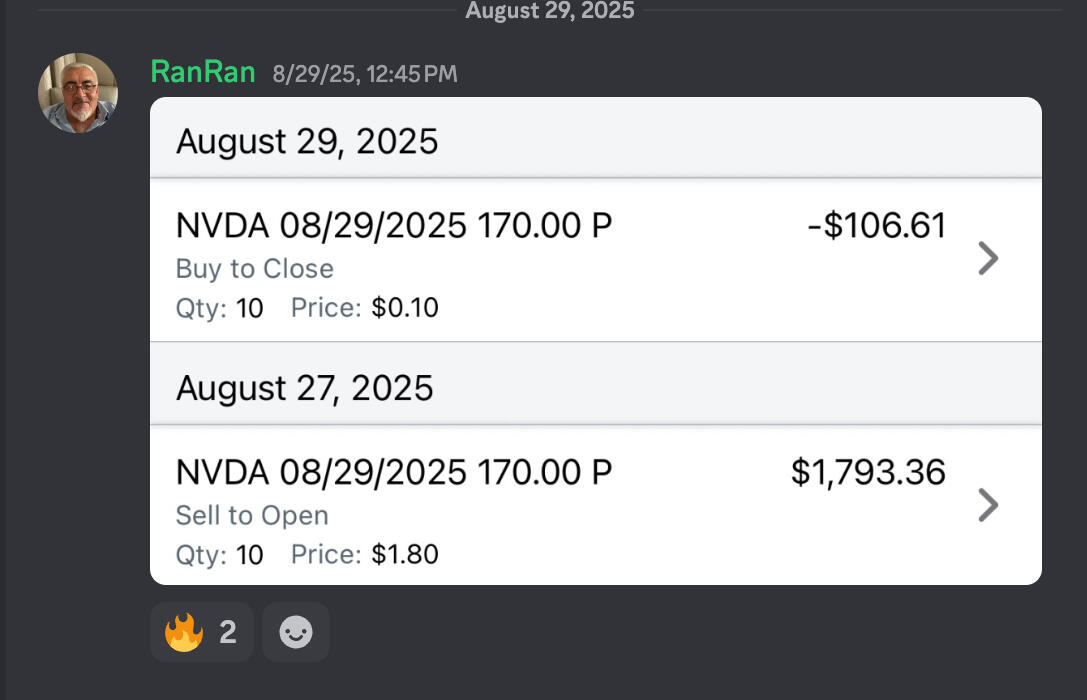Click the August 29, 2025 date divider
The width and height of the screenshot is (1087, 700).
pyautogui.click(x=549, y=11)
